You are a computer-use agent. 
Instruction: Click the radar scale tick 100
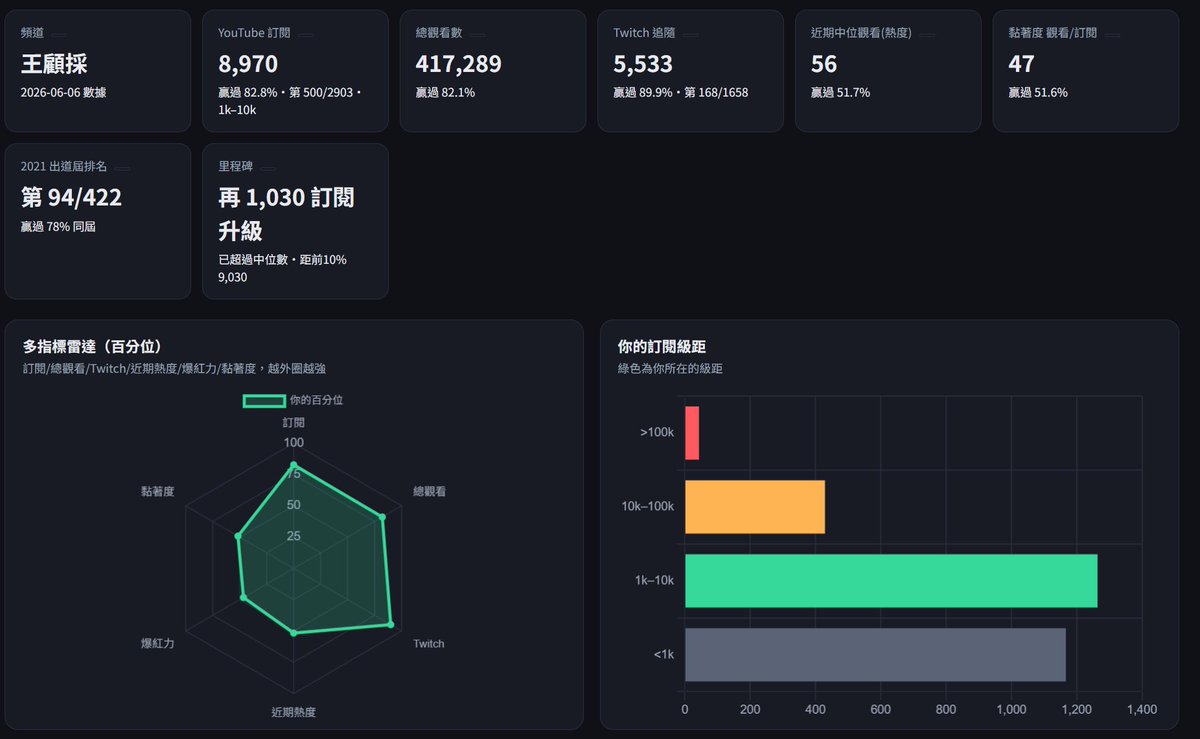pyautogui.click(x=293, y=443)
